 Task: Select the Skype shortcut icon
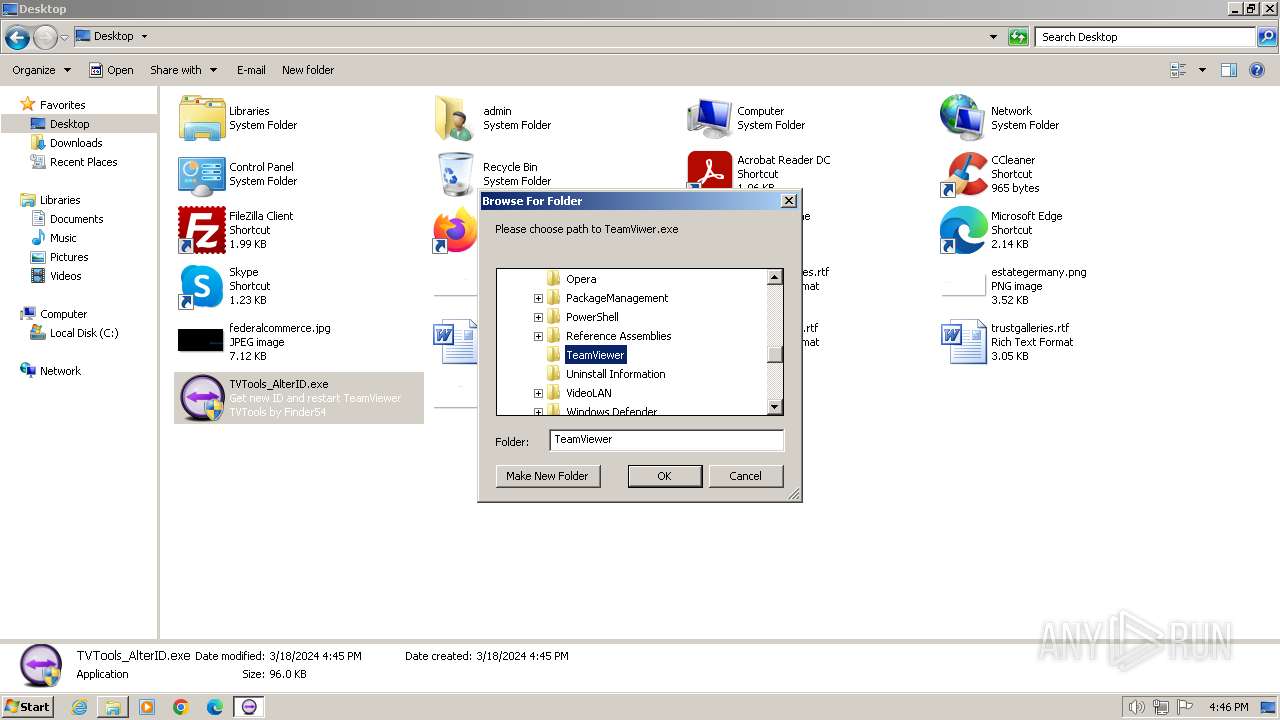click(202, 286)
